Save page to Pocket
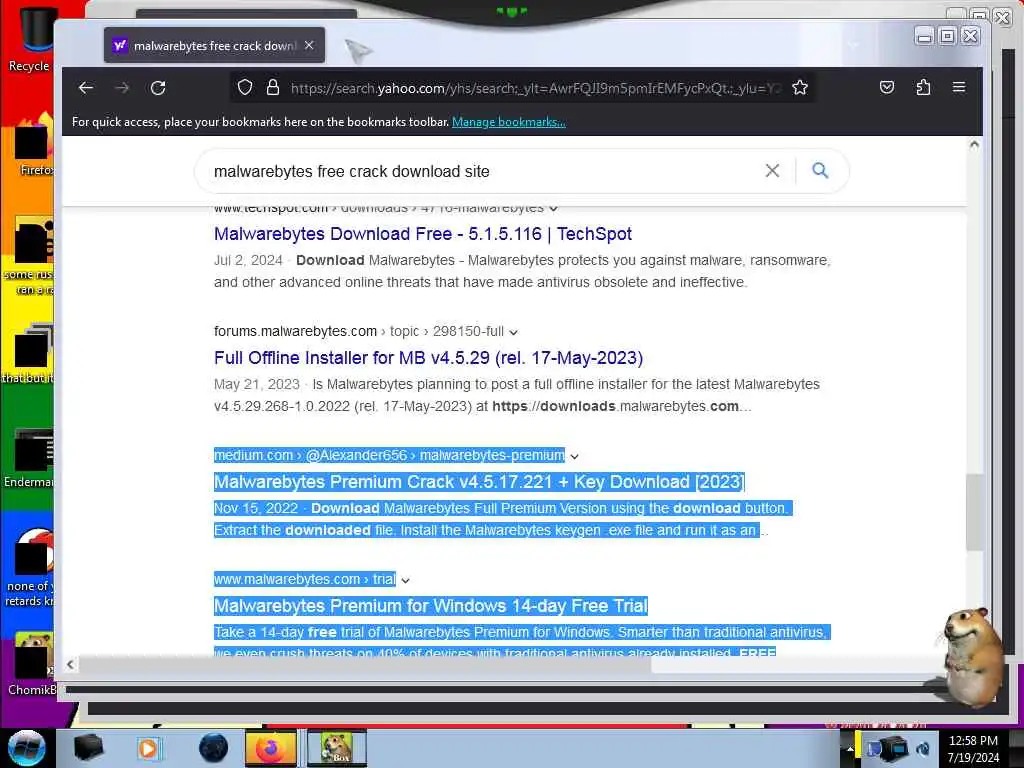 point(887,87)
